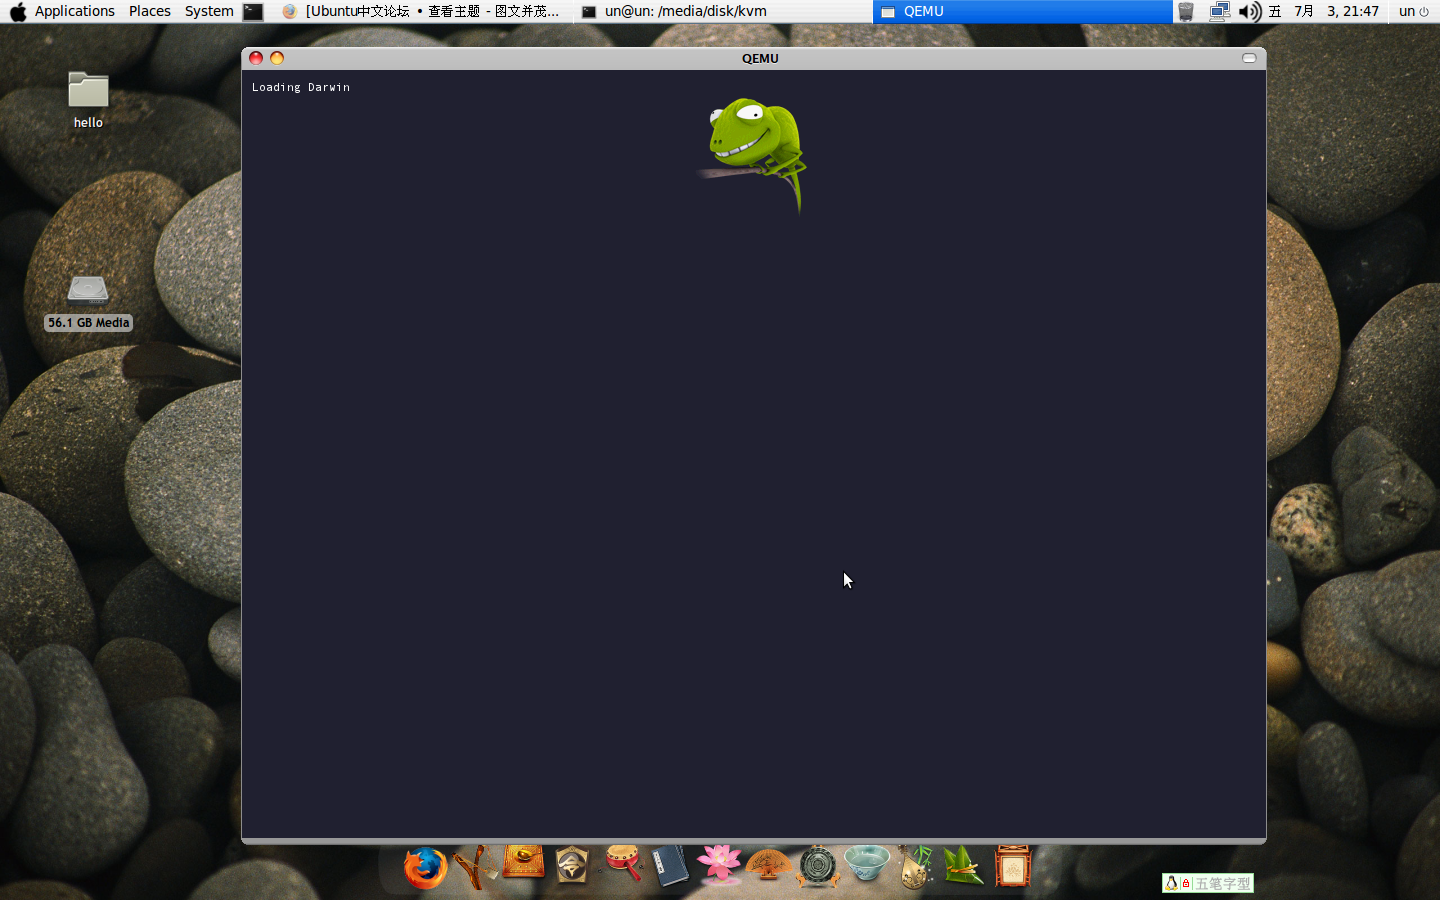Click the penguin input method indicator
1440x900 pixels.
pos(1171,883)
